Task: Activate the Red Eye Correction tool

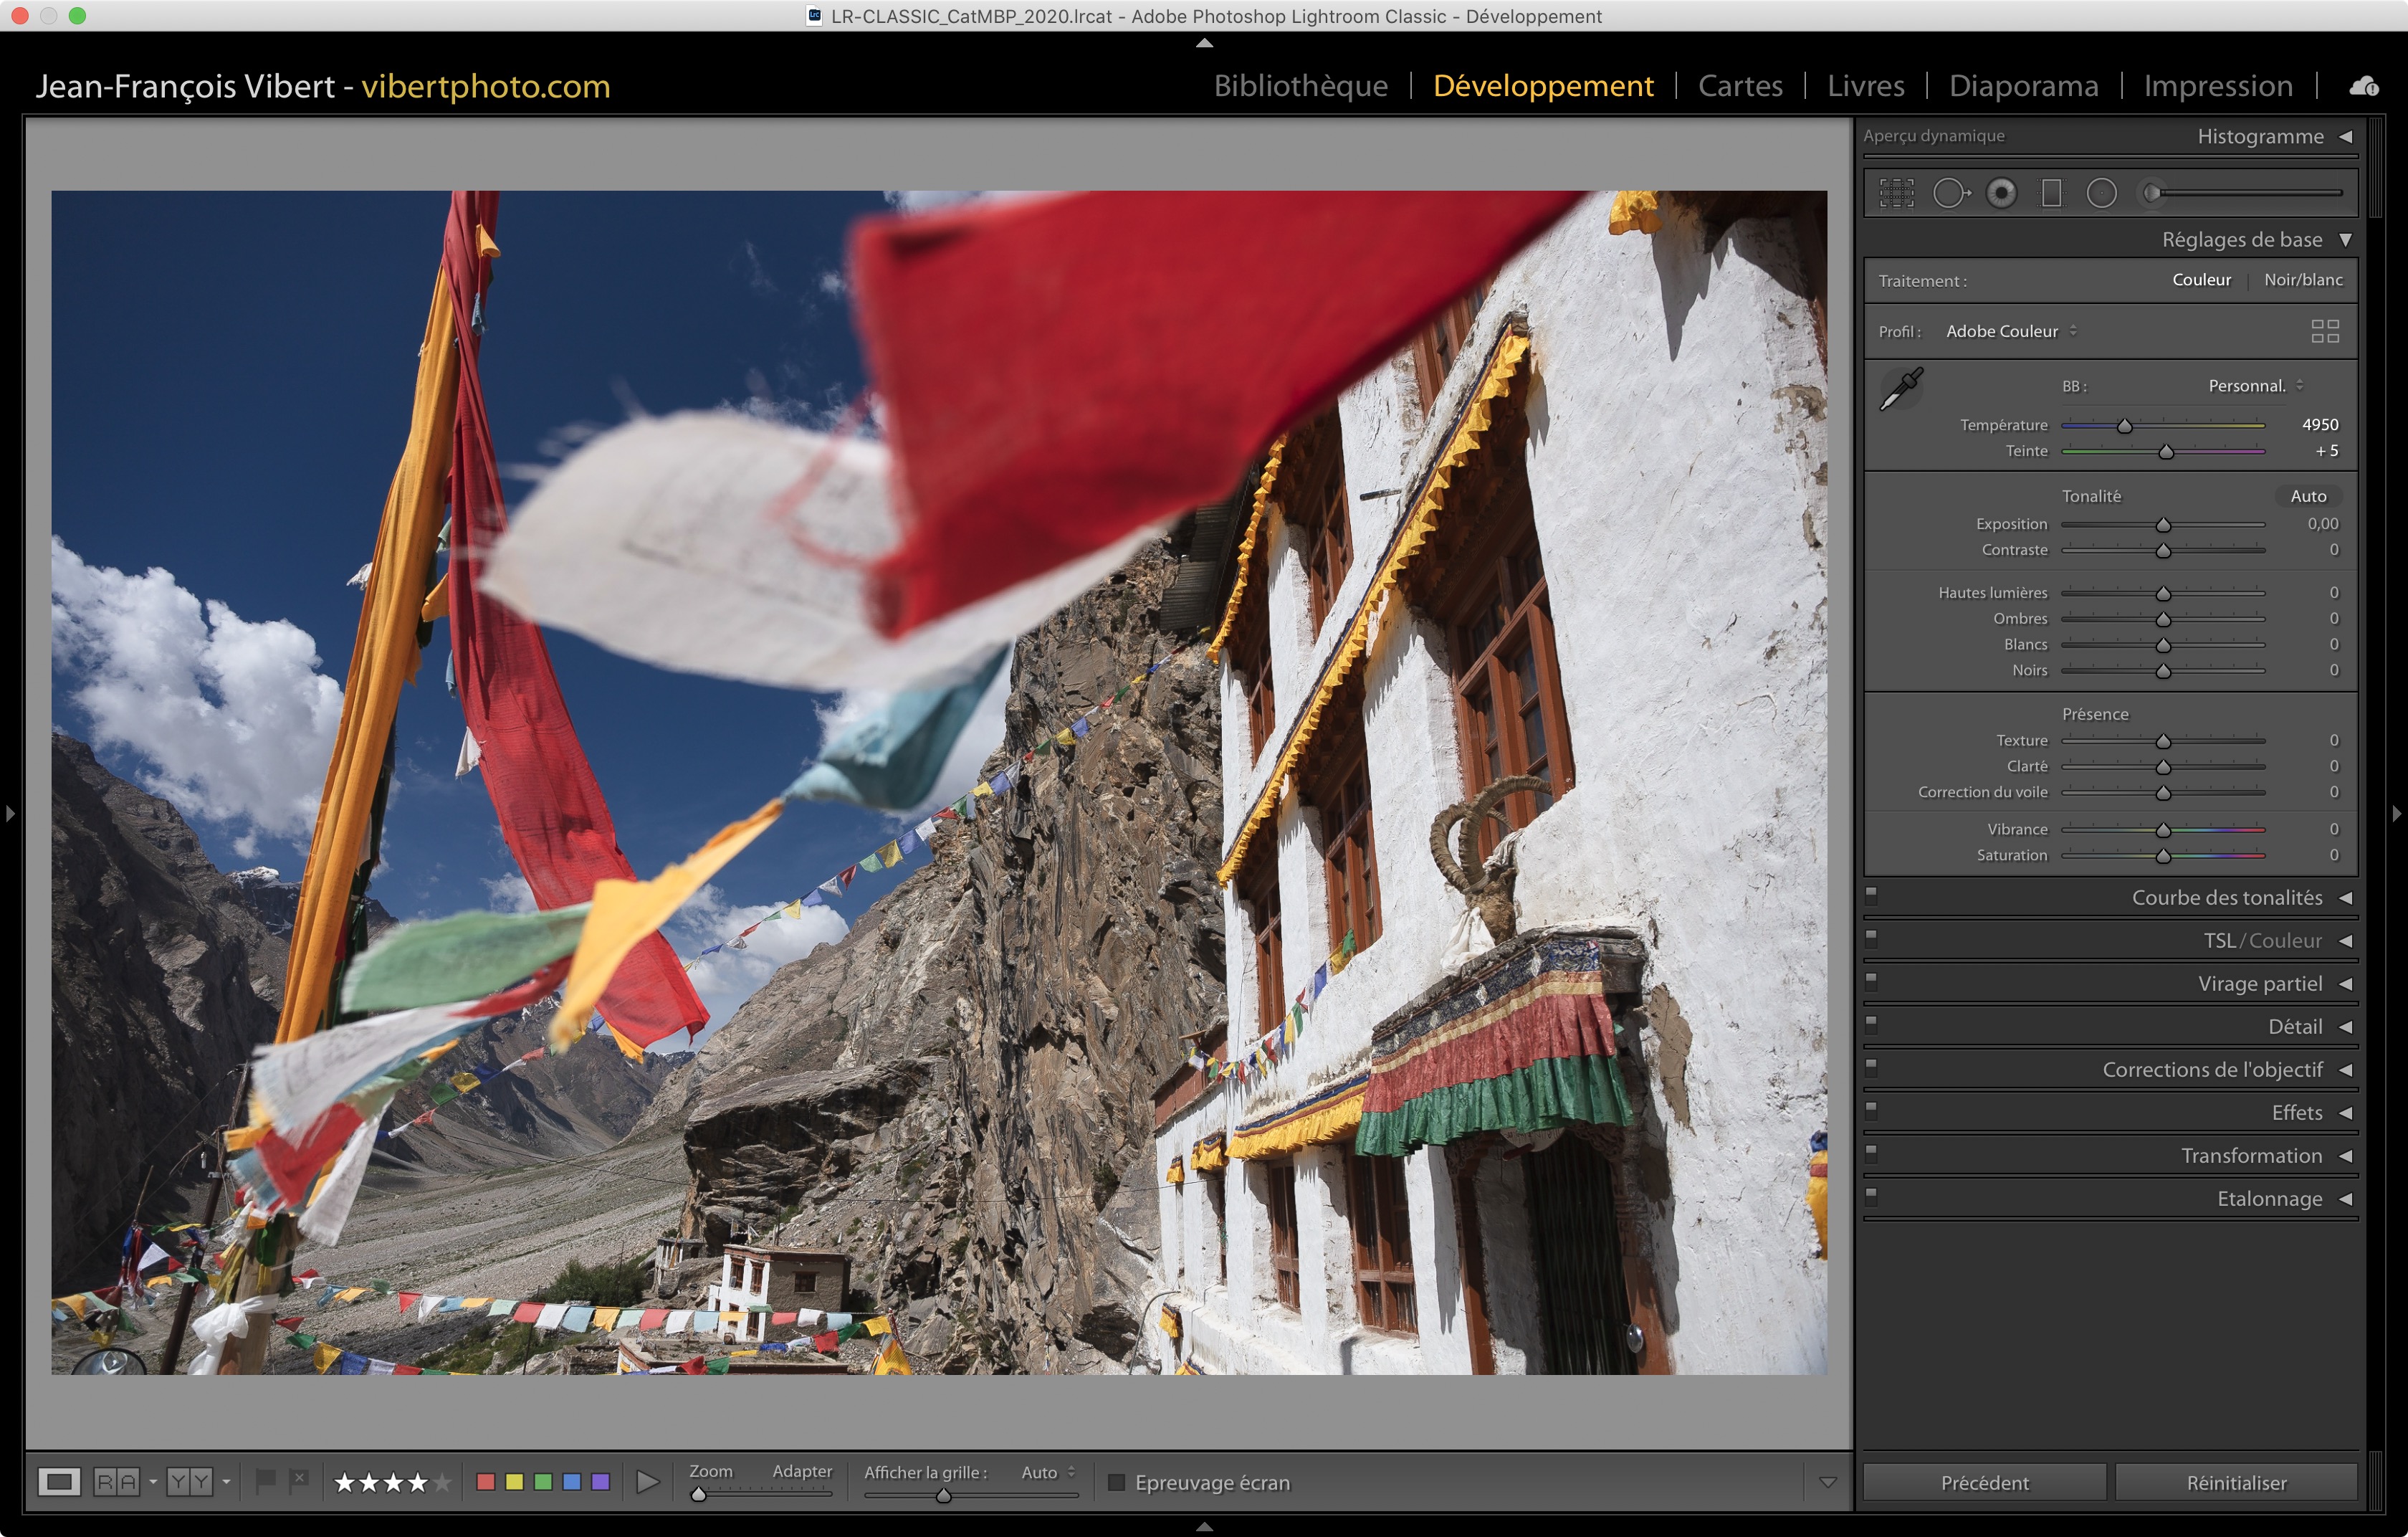Action: click(2001, 193)
